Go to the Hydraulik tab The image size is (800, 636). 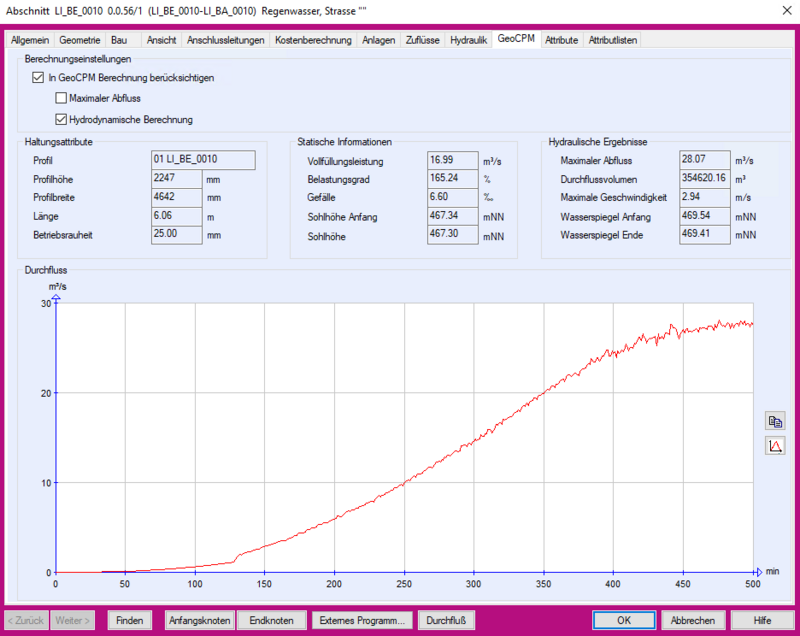point(469,40)
